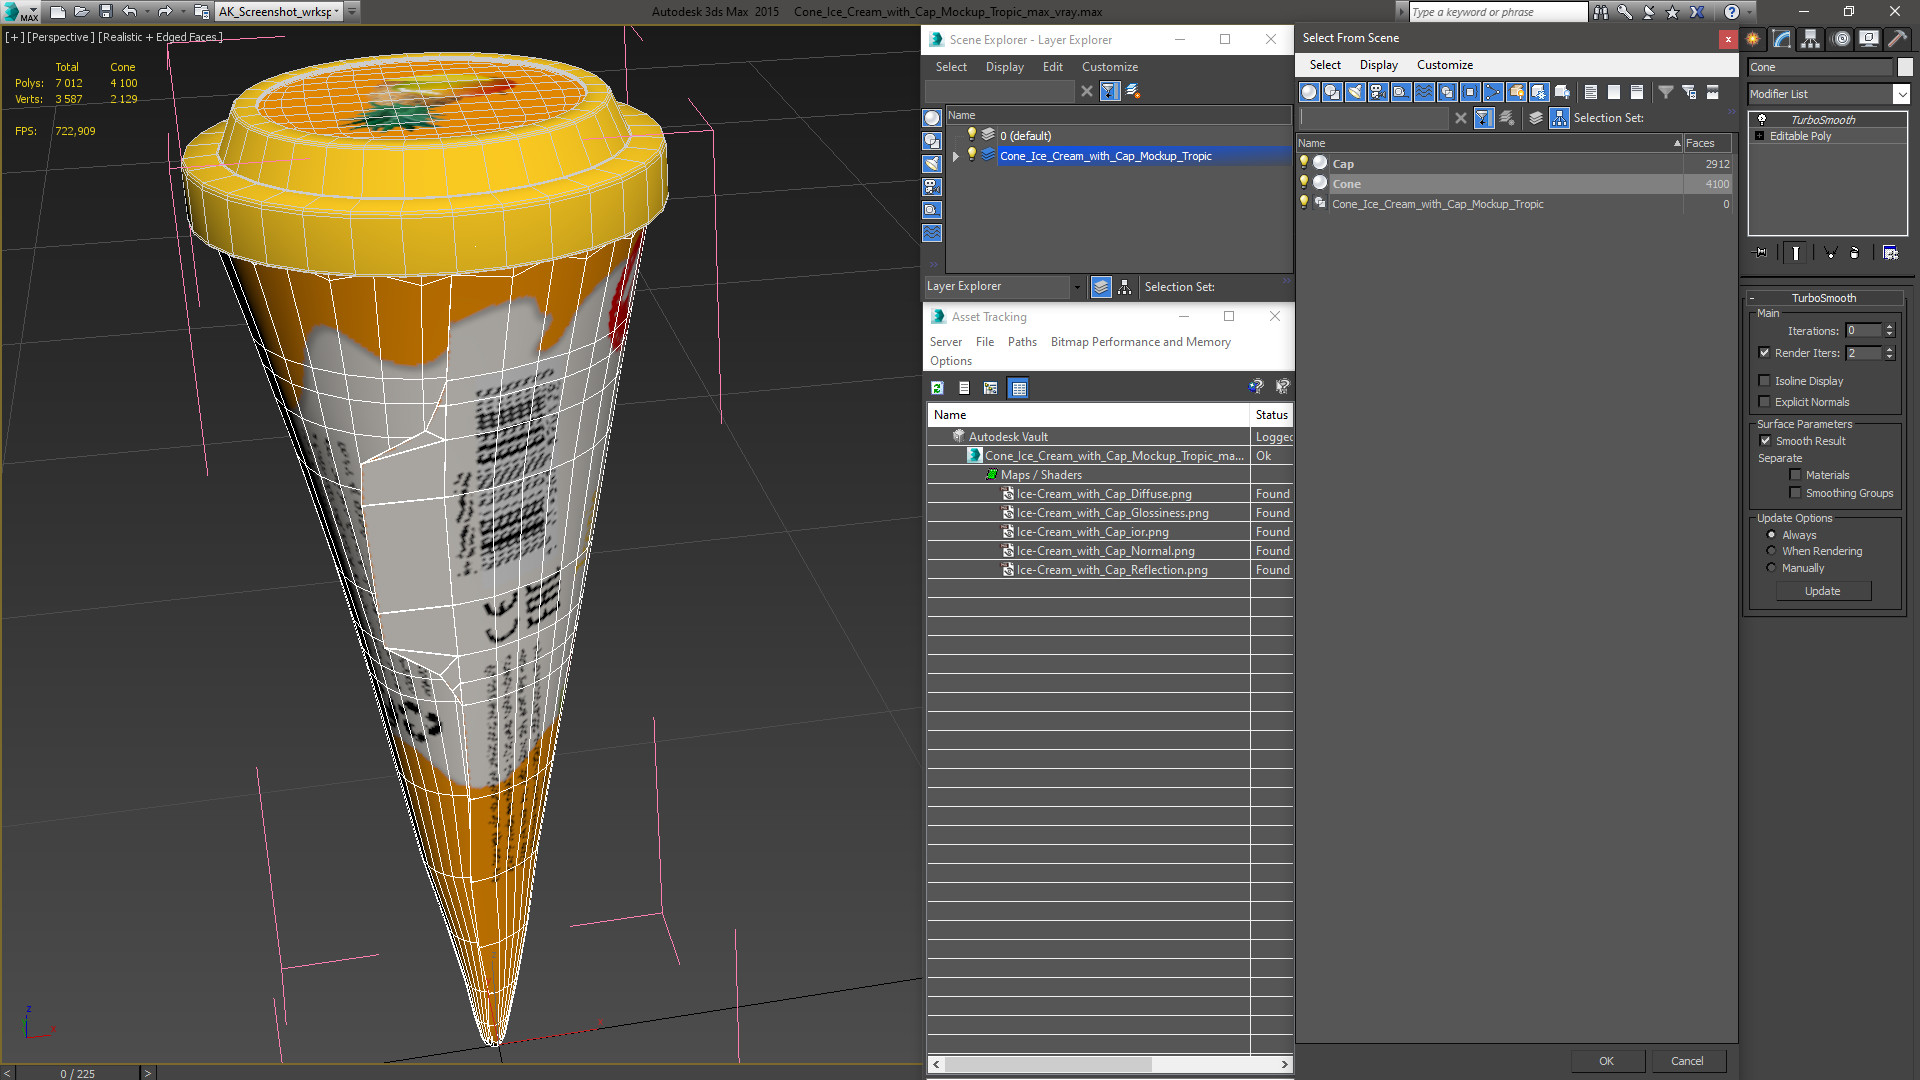This screenshot has width=1920, height=1080.
Task: Click Pin Stack icon below modifier stack
Action: pyautogui.click(x=1761, y=253)
